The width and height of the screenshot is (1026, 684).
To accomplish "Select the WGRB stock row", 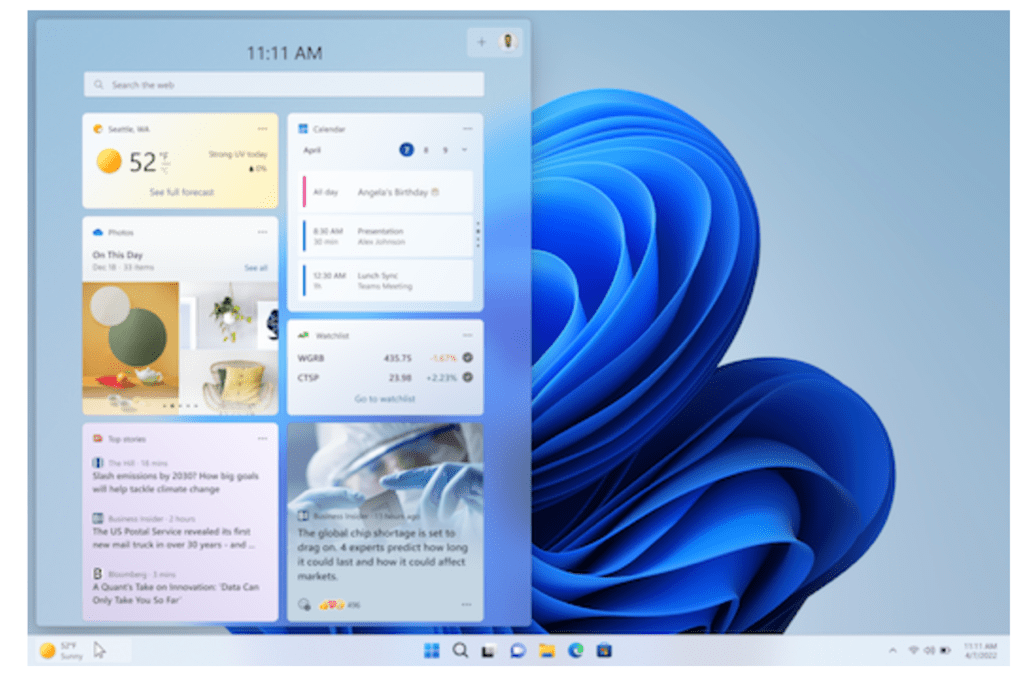I will (385, 358).
